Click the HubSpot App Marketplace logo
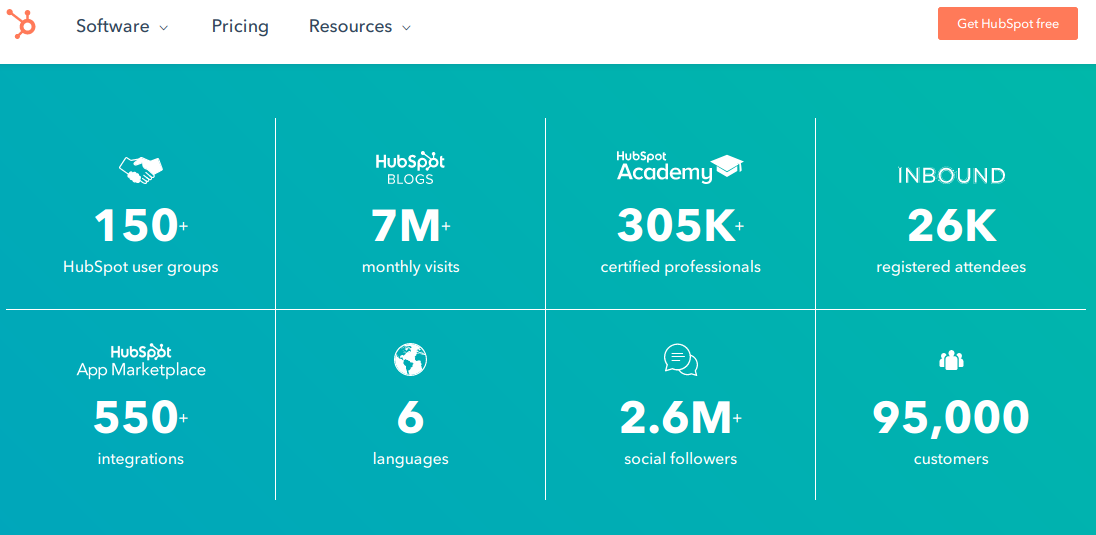This screenshot has height=535, width=1096. 141,361
